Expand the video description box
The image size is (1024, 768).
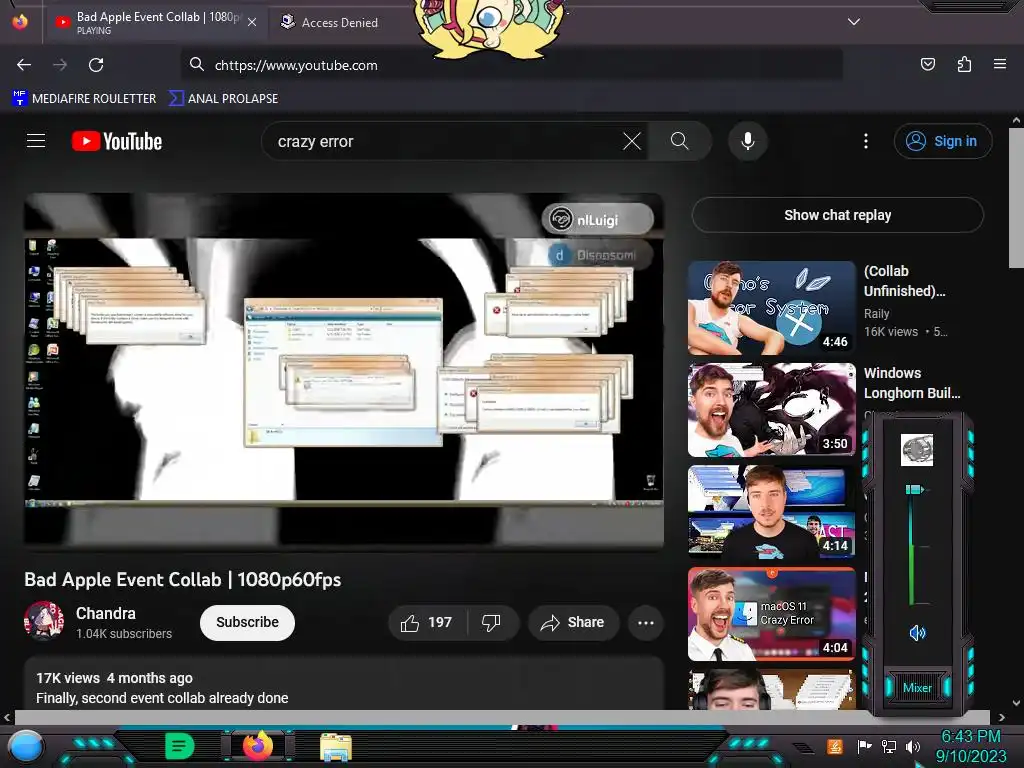point(344,684)
